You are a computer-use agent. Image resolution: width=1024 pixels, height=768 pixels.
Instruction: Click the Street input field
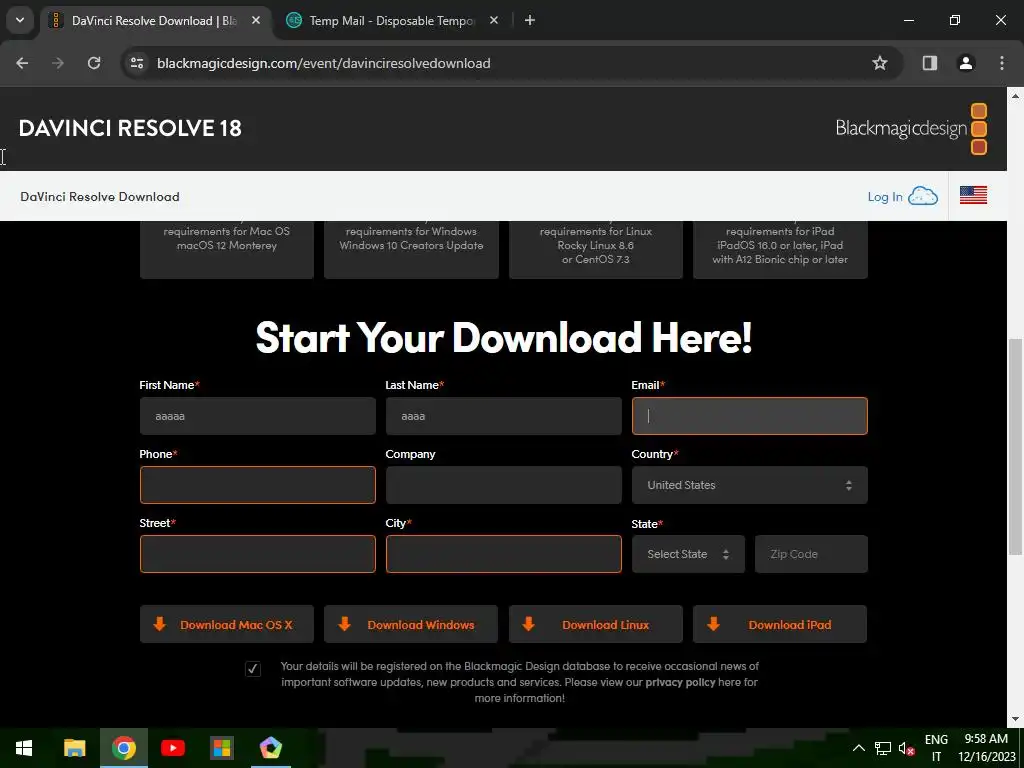pos(257,554)
